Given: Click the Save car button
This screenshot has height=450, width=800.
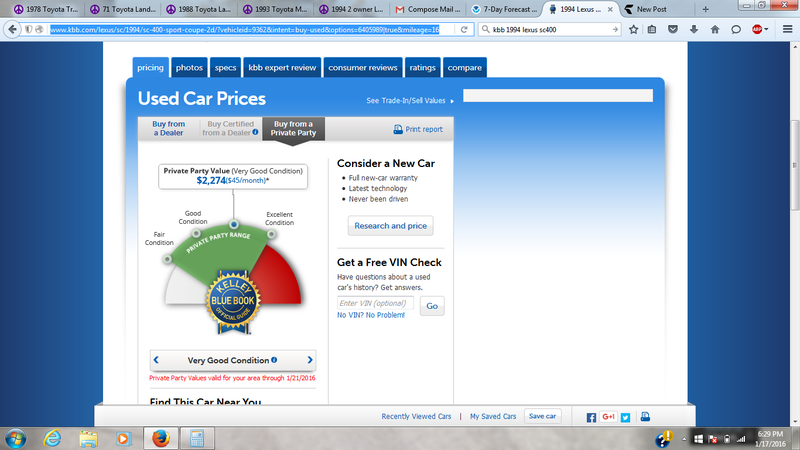Looking at the screenshot, I should tap(542, 416).
